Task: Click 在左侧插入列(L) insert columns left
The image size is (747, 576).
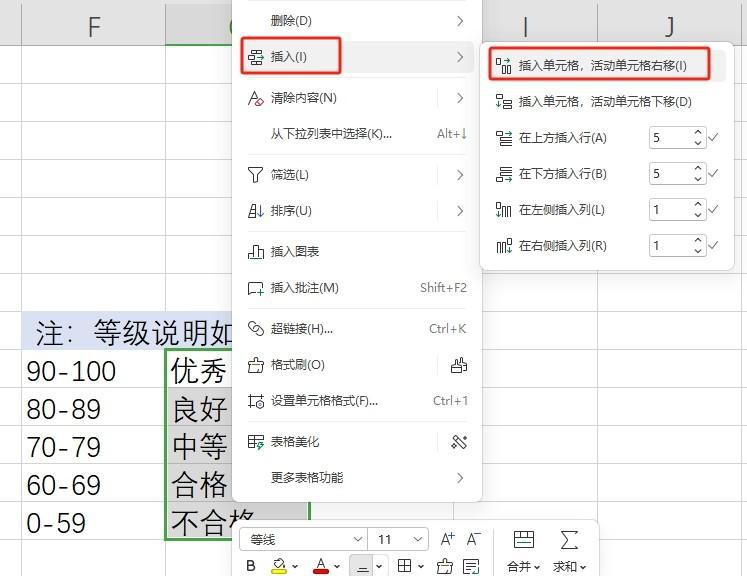Action: (x=561, y=210)
